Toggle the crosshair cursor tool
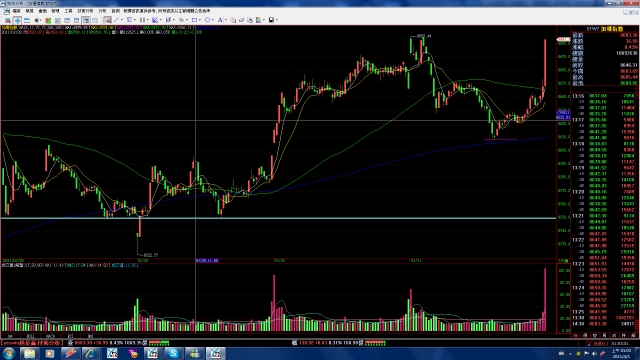640x360 pixels. (18, 20)
